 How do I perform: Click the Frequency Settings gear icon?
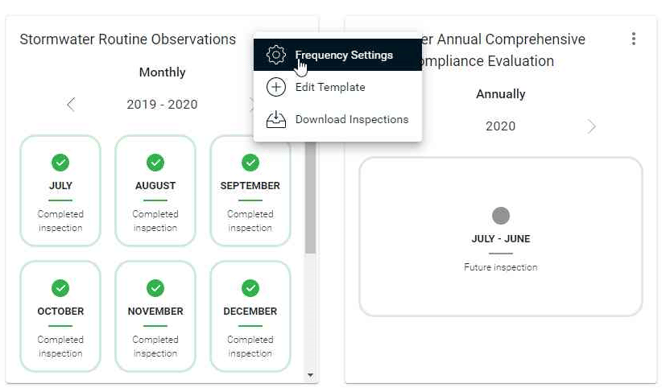(276, 55)
